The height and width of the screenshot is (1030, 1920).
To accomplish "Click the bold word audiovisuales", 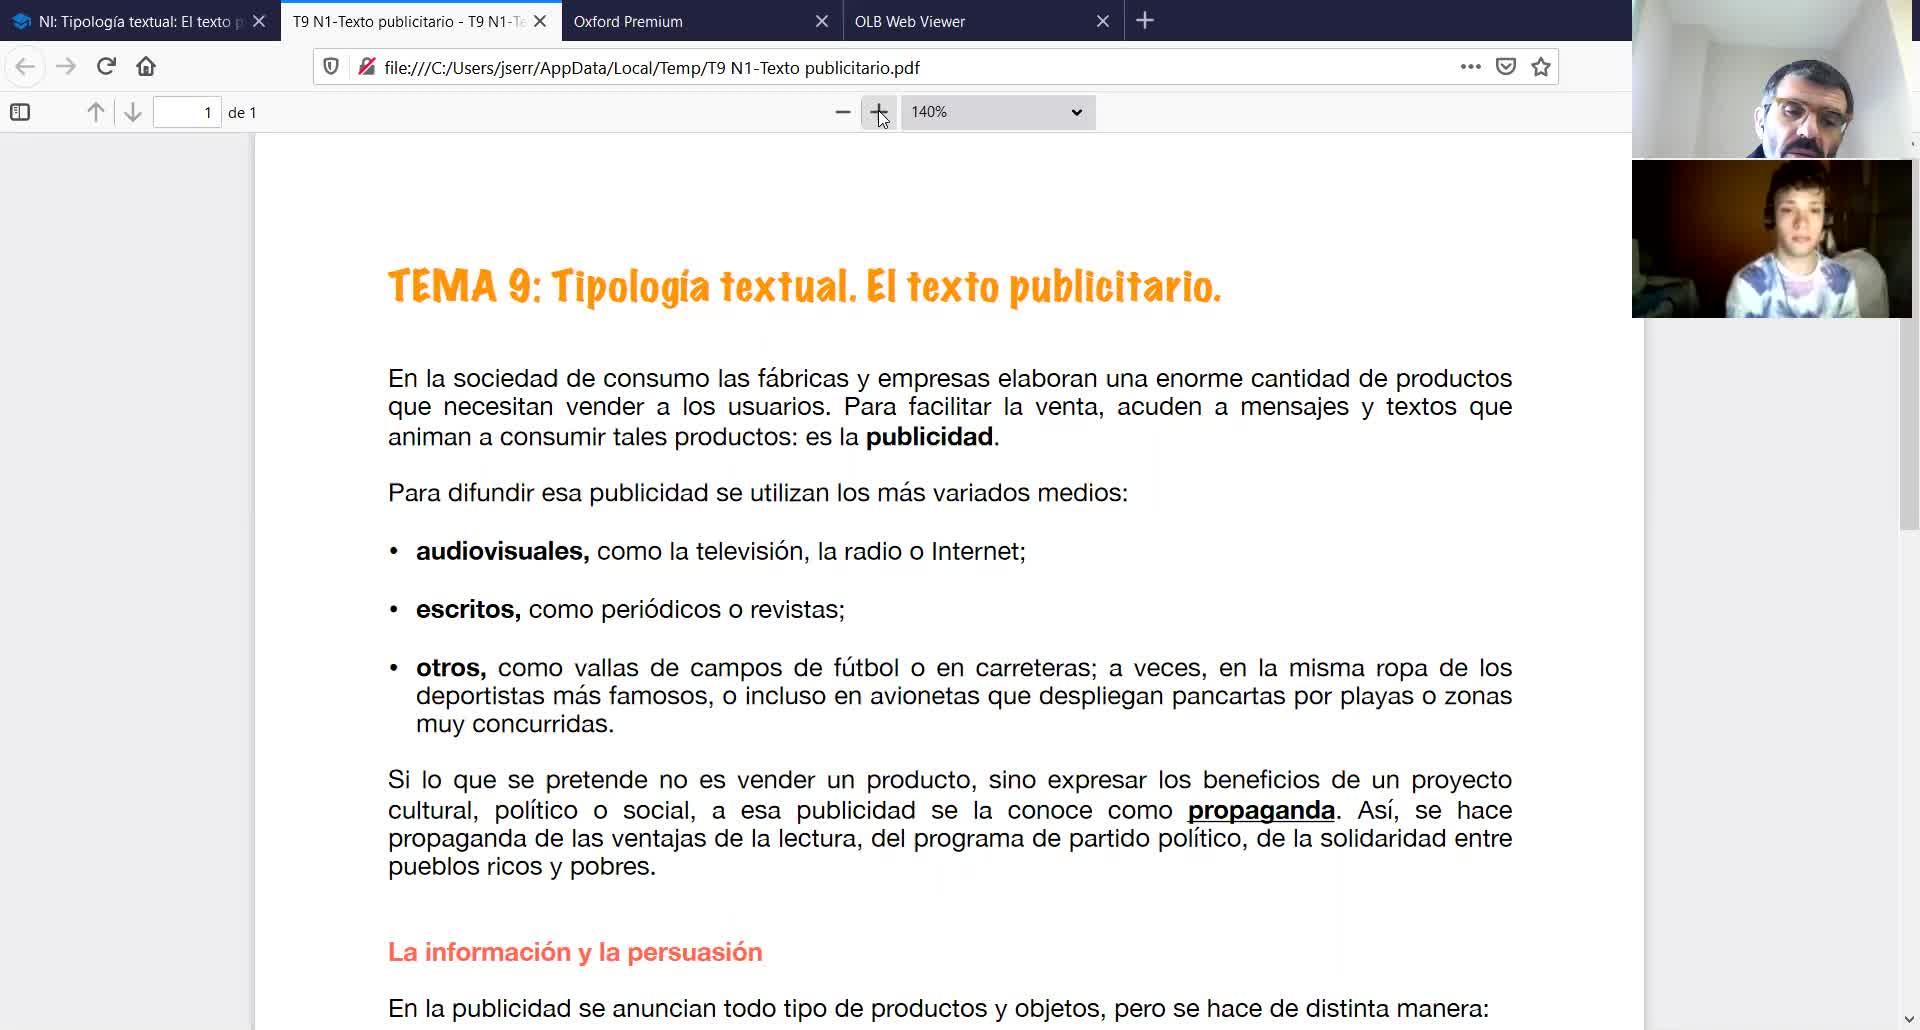I will pos(502,551).
